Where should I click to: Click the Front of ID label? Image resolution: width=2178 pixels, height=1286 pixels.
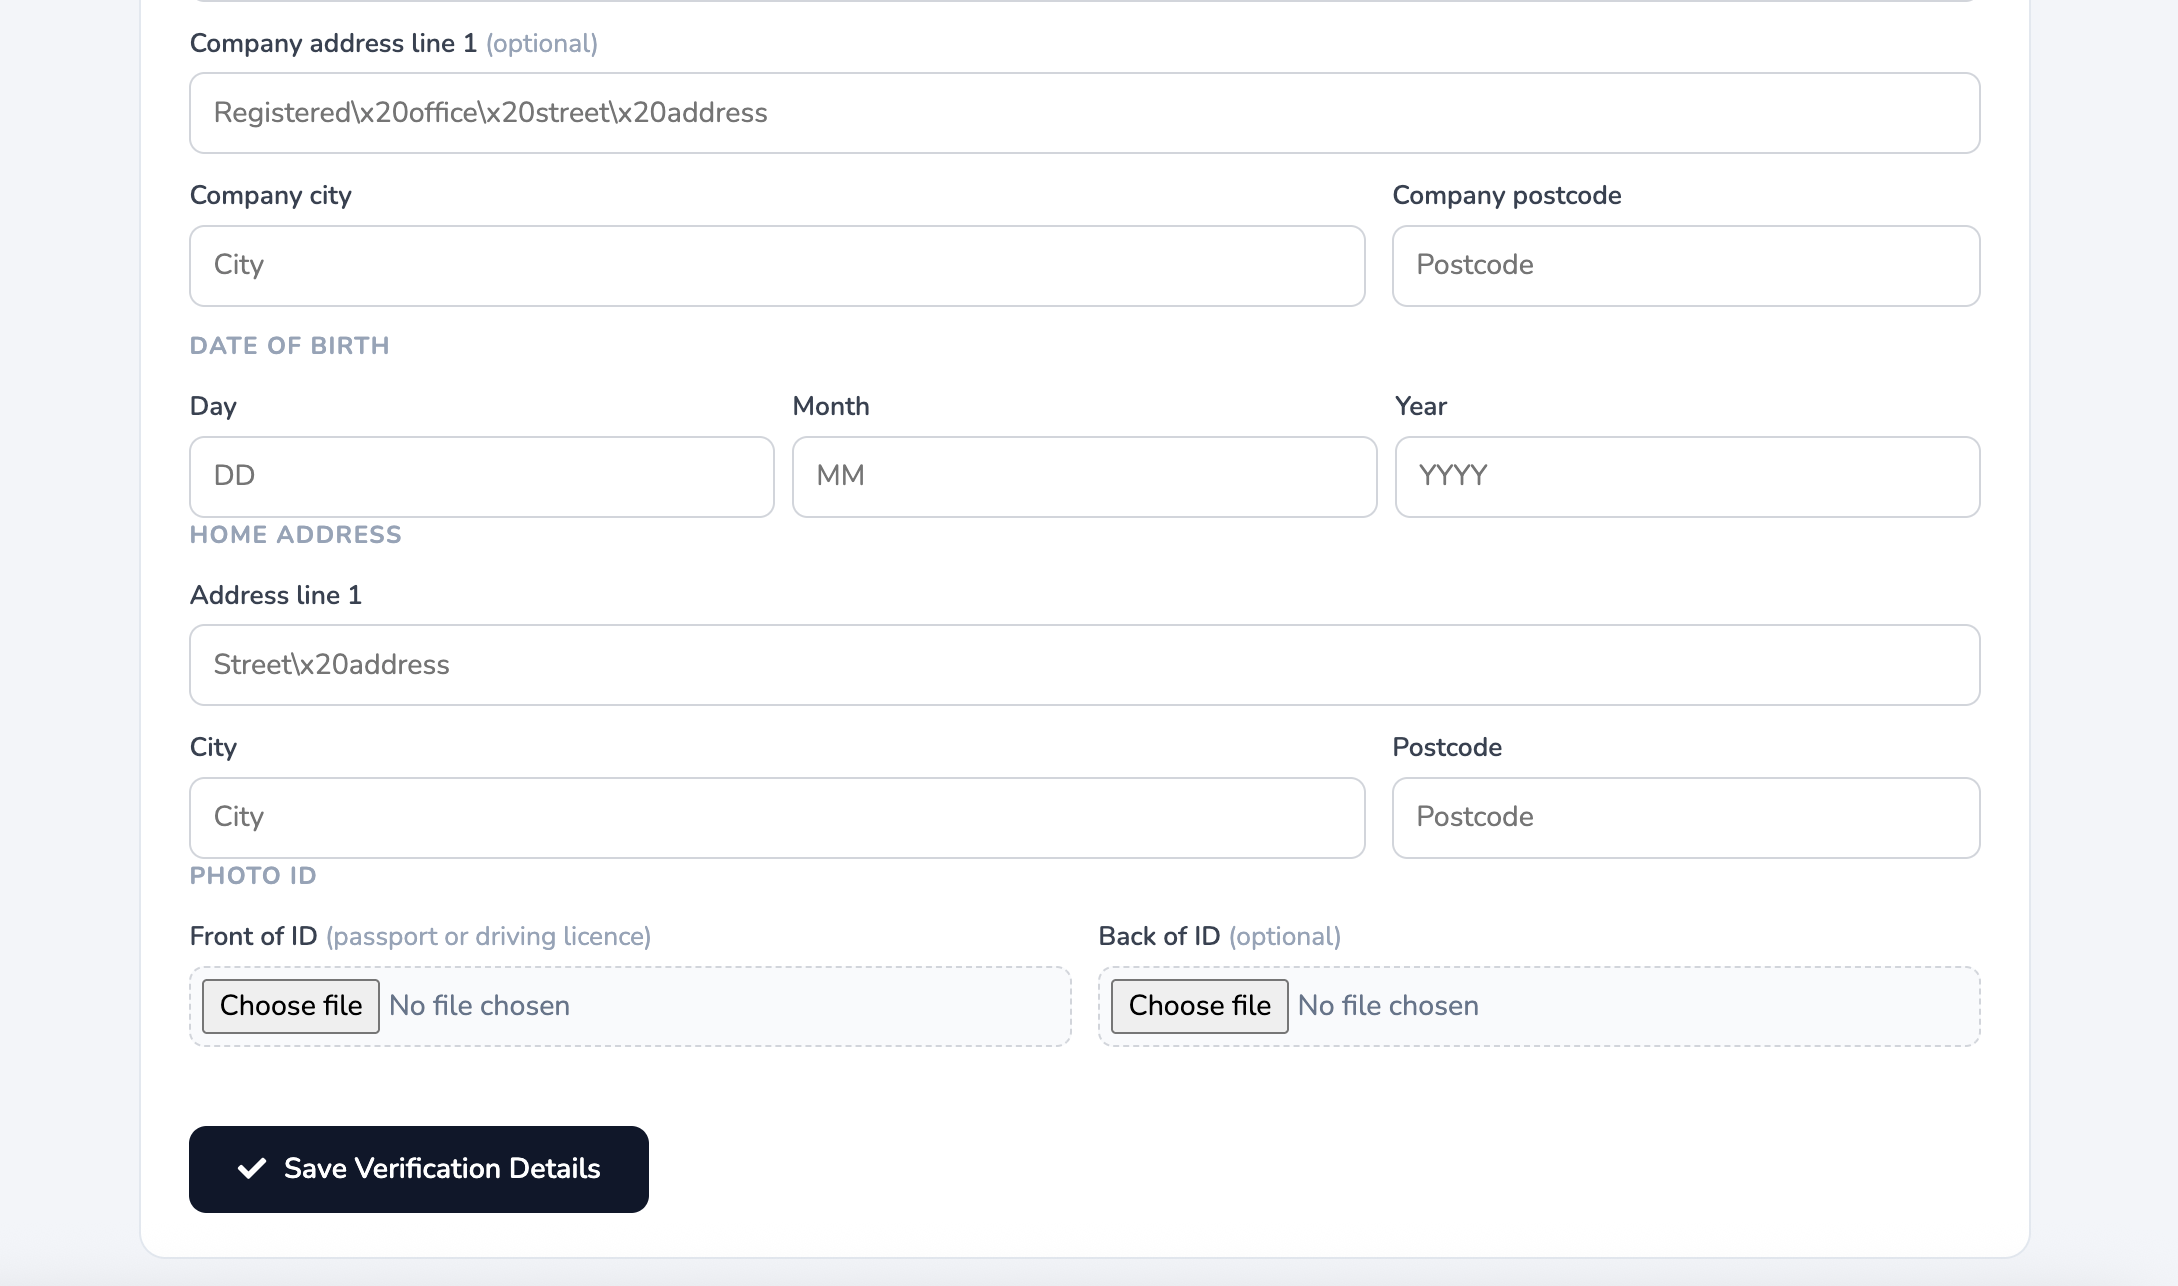[x=253, y=936]
